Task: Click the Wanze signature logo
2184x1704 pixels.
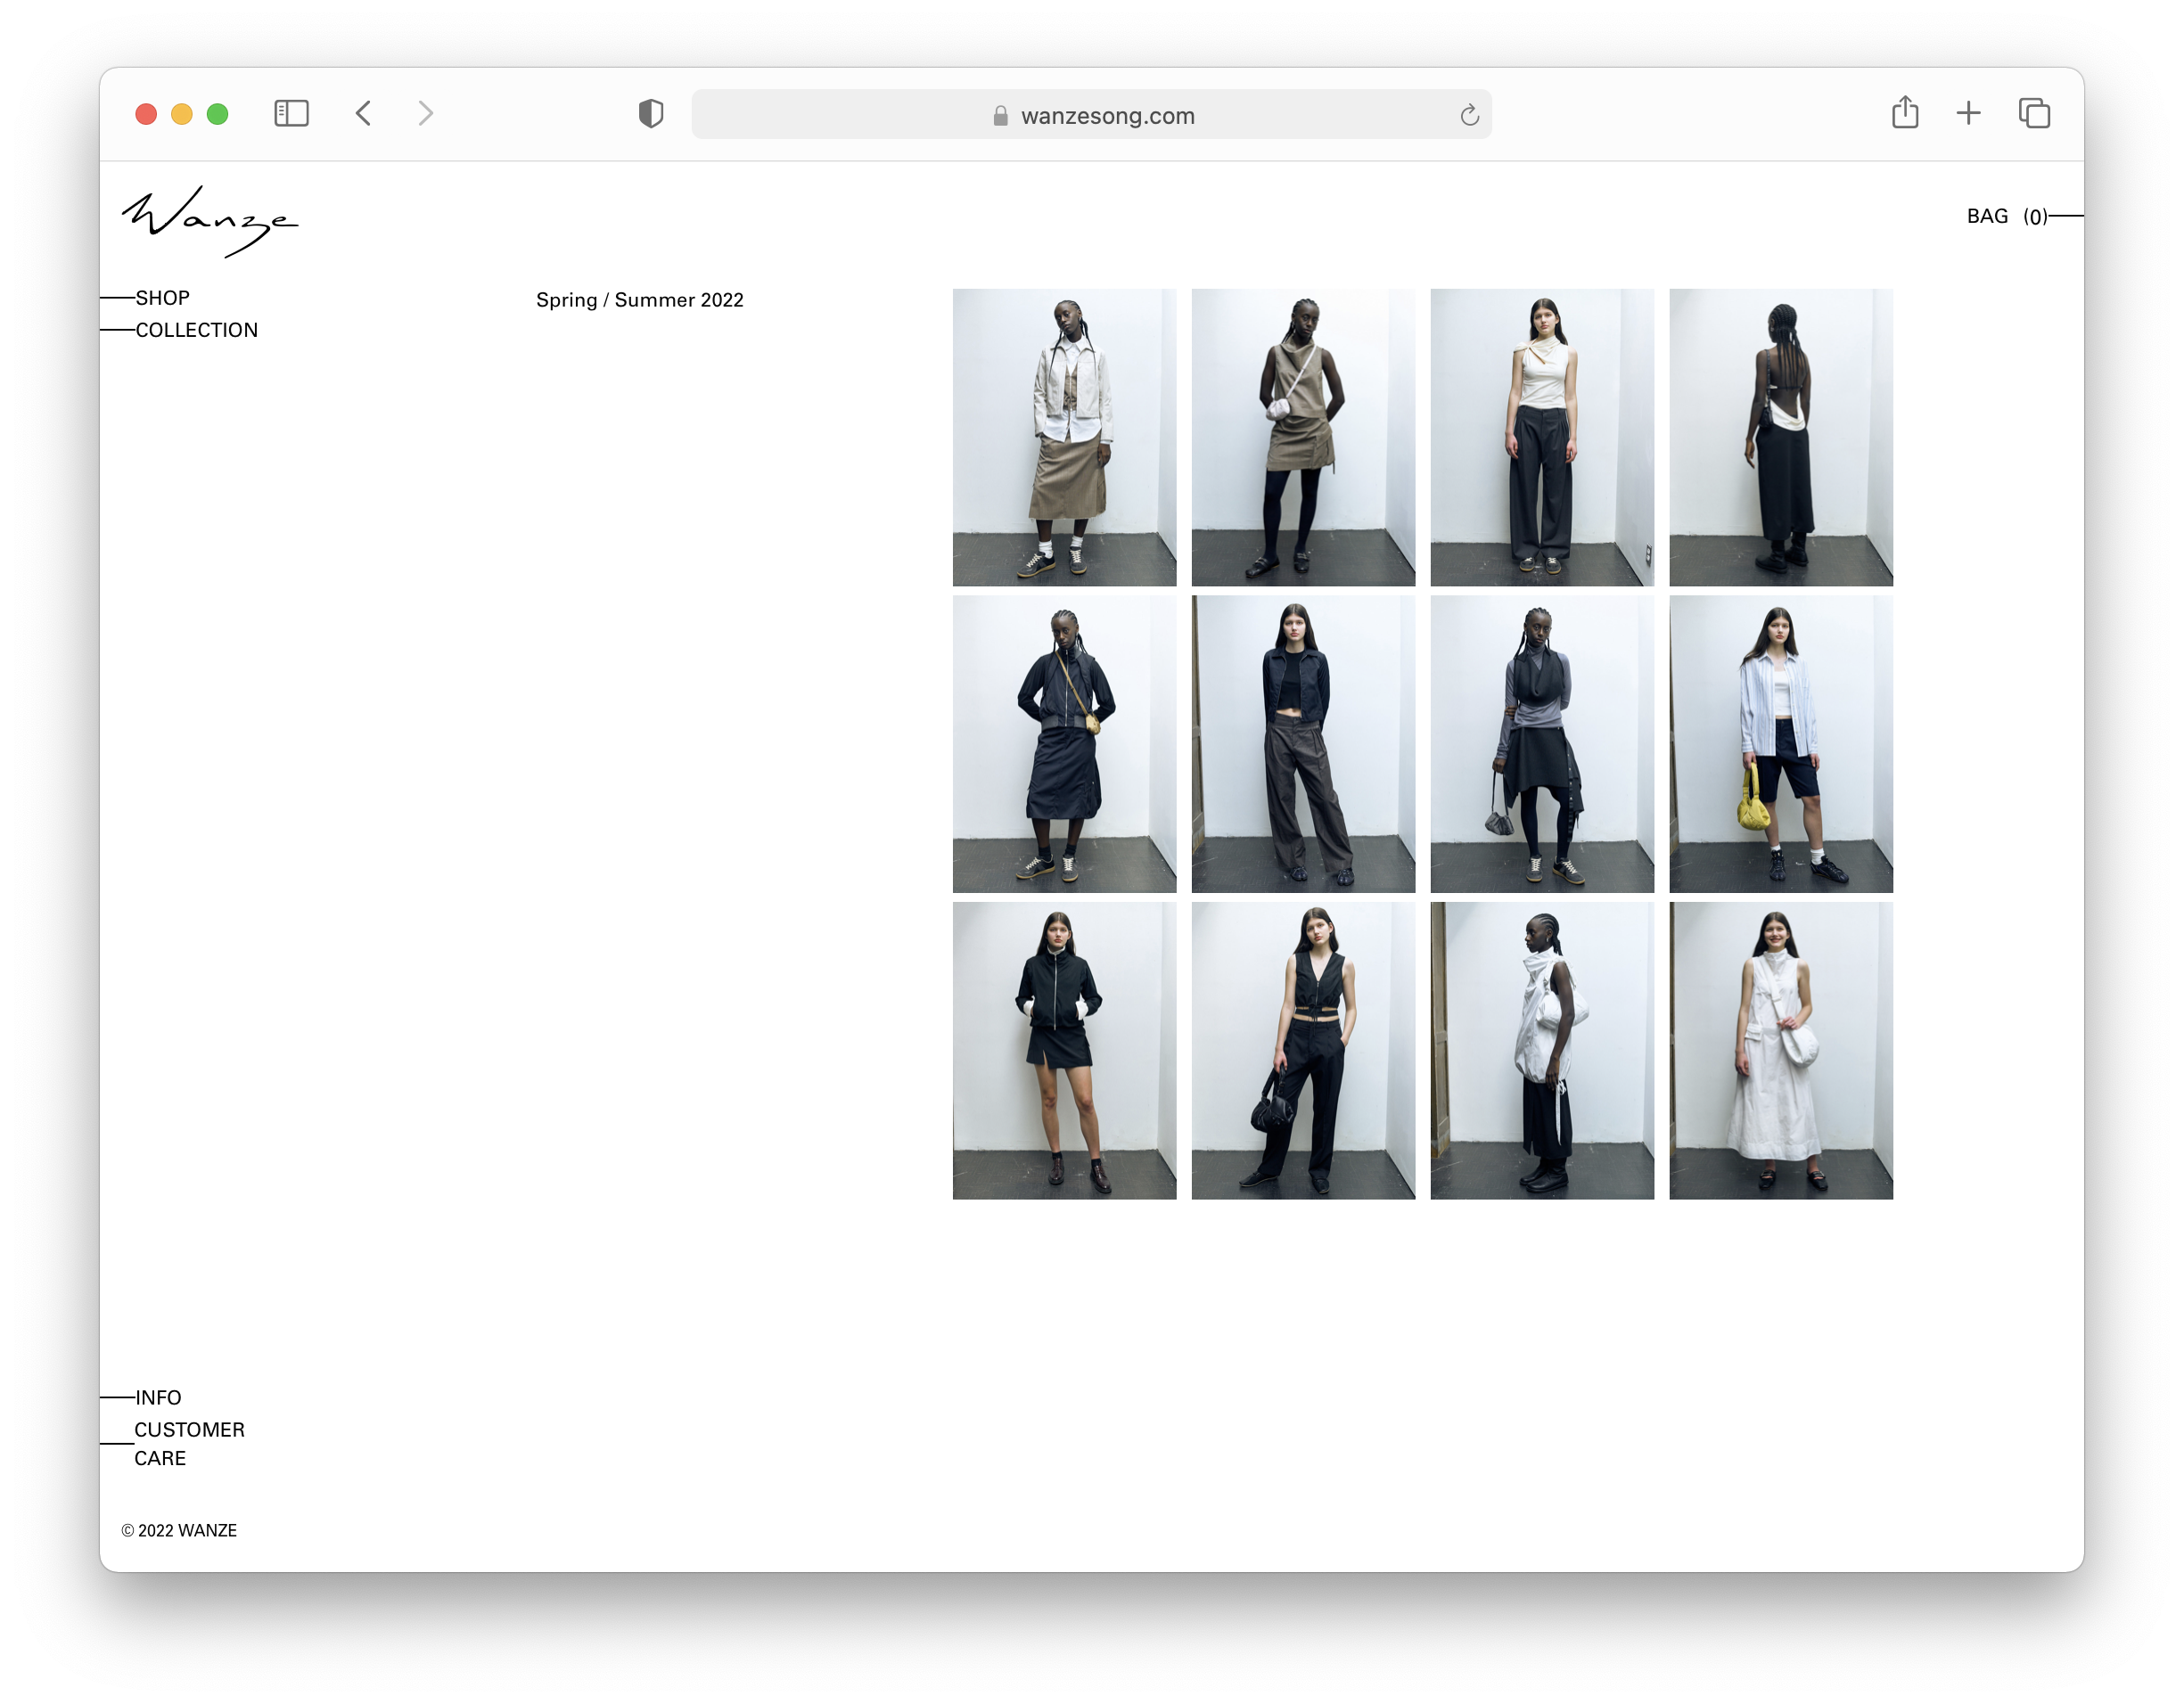Action: tap(210, 221)
